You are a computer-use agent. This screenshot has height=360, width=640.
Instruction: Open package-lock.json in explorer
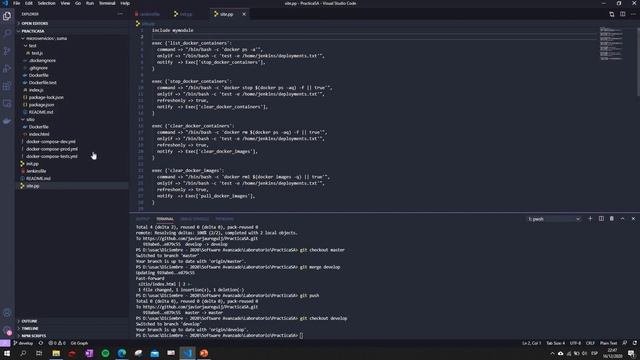(46, 98)
